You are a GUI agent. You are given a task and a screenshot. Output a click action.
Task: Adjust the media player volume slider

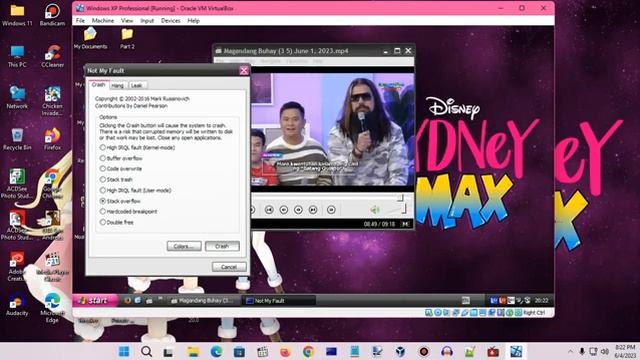[x=394, y=209]
